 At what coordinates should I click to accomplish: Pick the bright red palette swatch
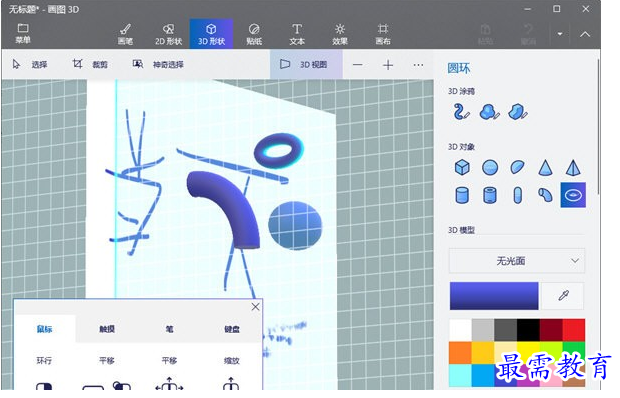click(573, 330)
